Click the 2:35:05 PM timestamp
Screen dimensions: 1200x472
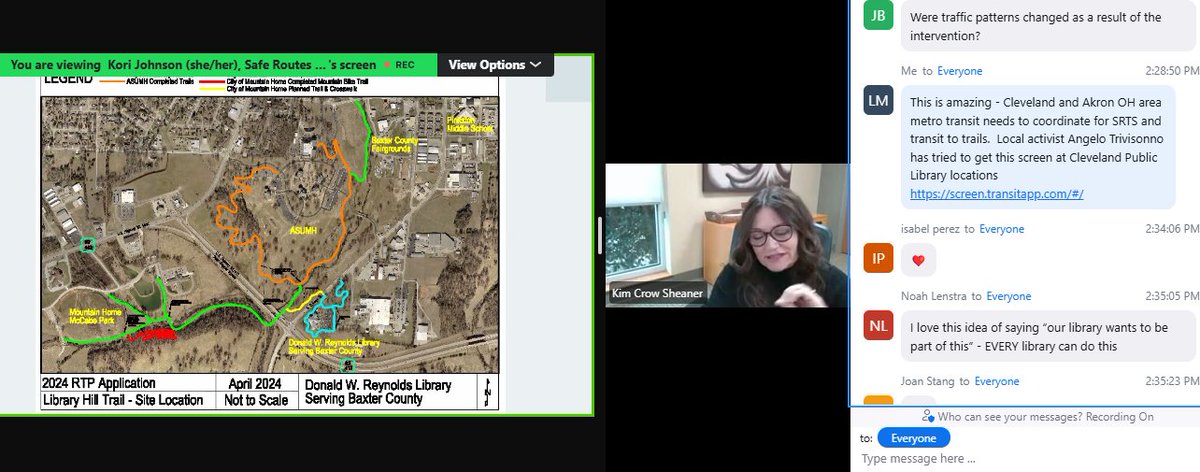1171,296
